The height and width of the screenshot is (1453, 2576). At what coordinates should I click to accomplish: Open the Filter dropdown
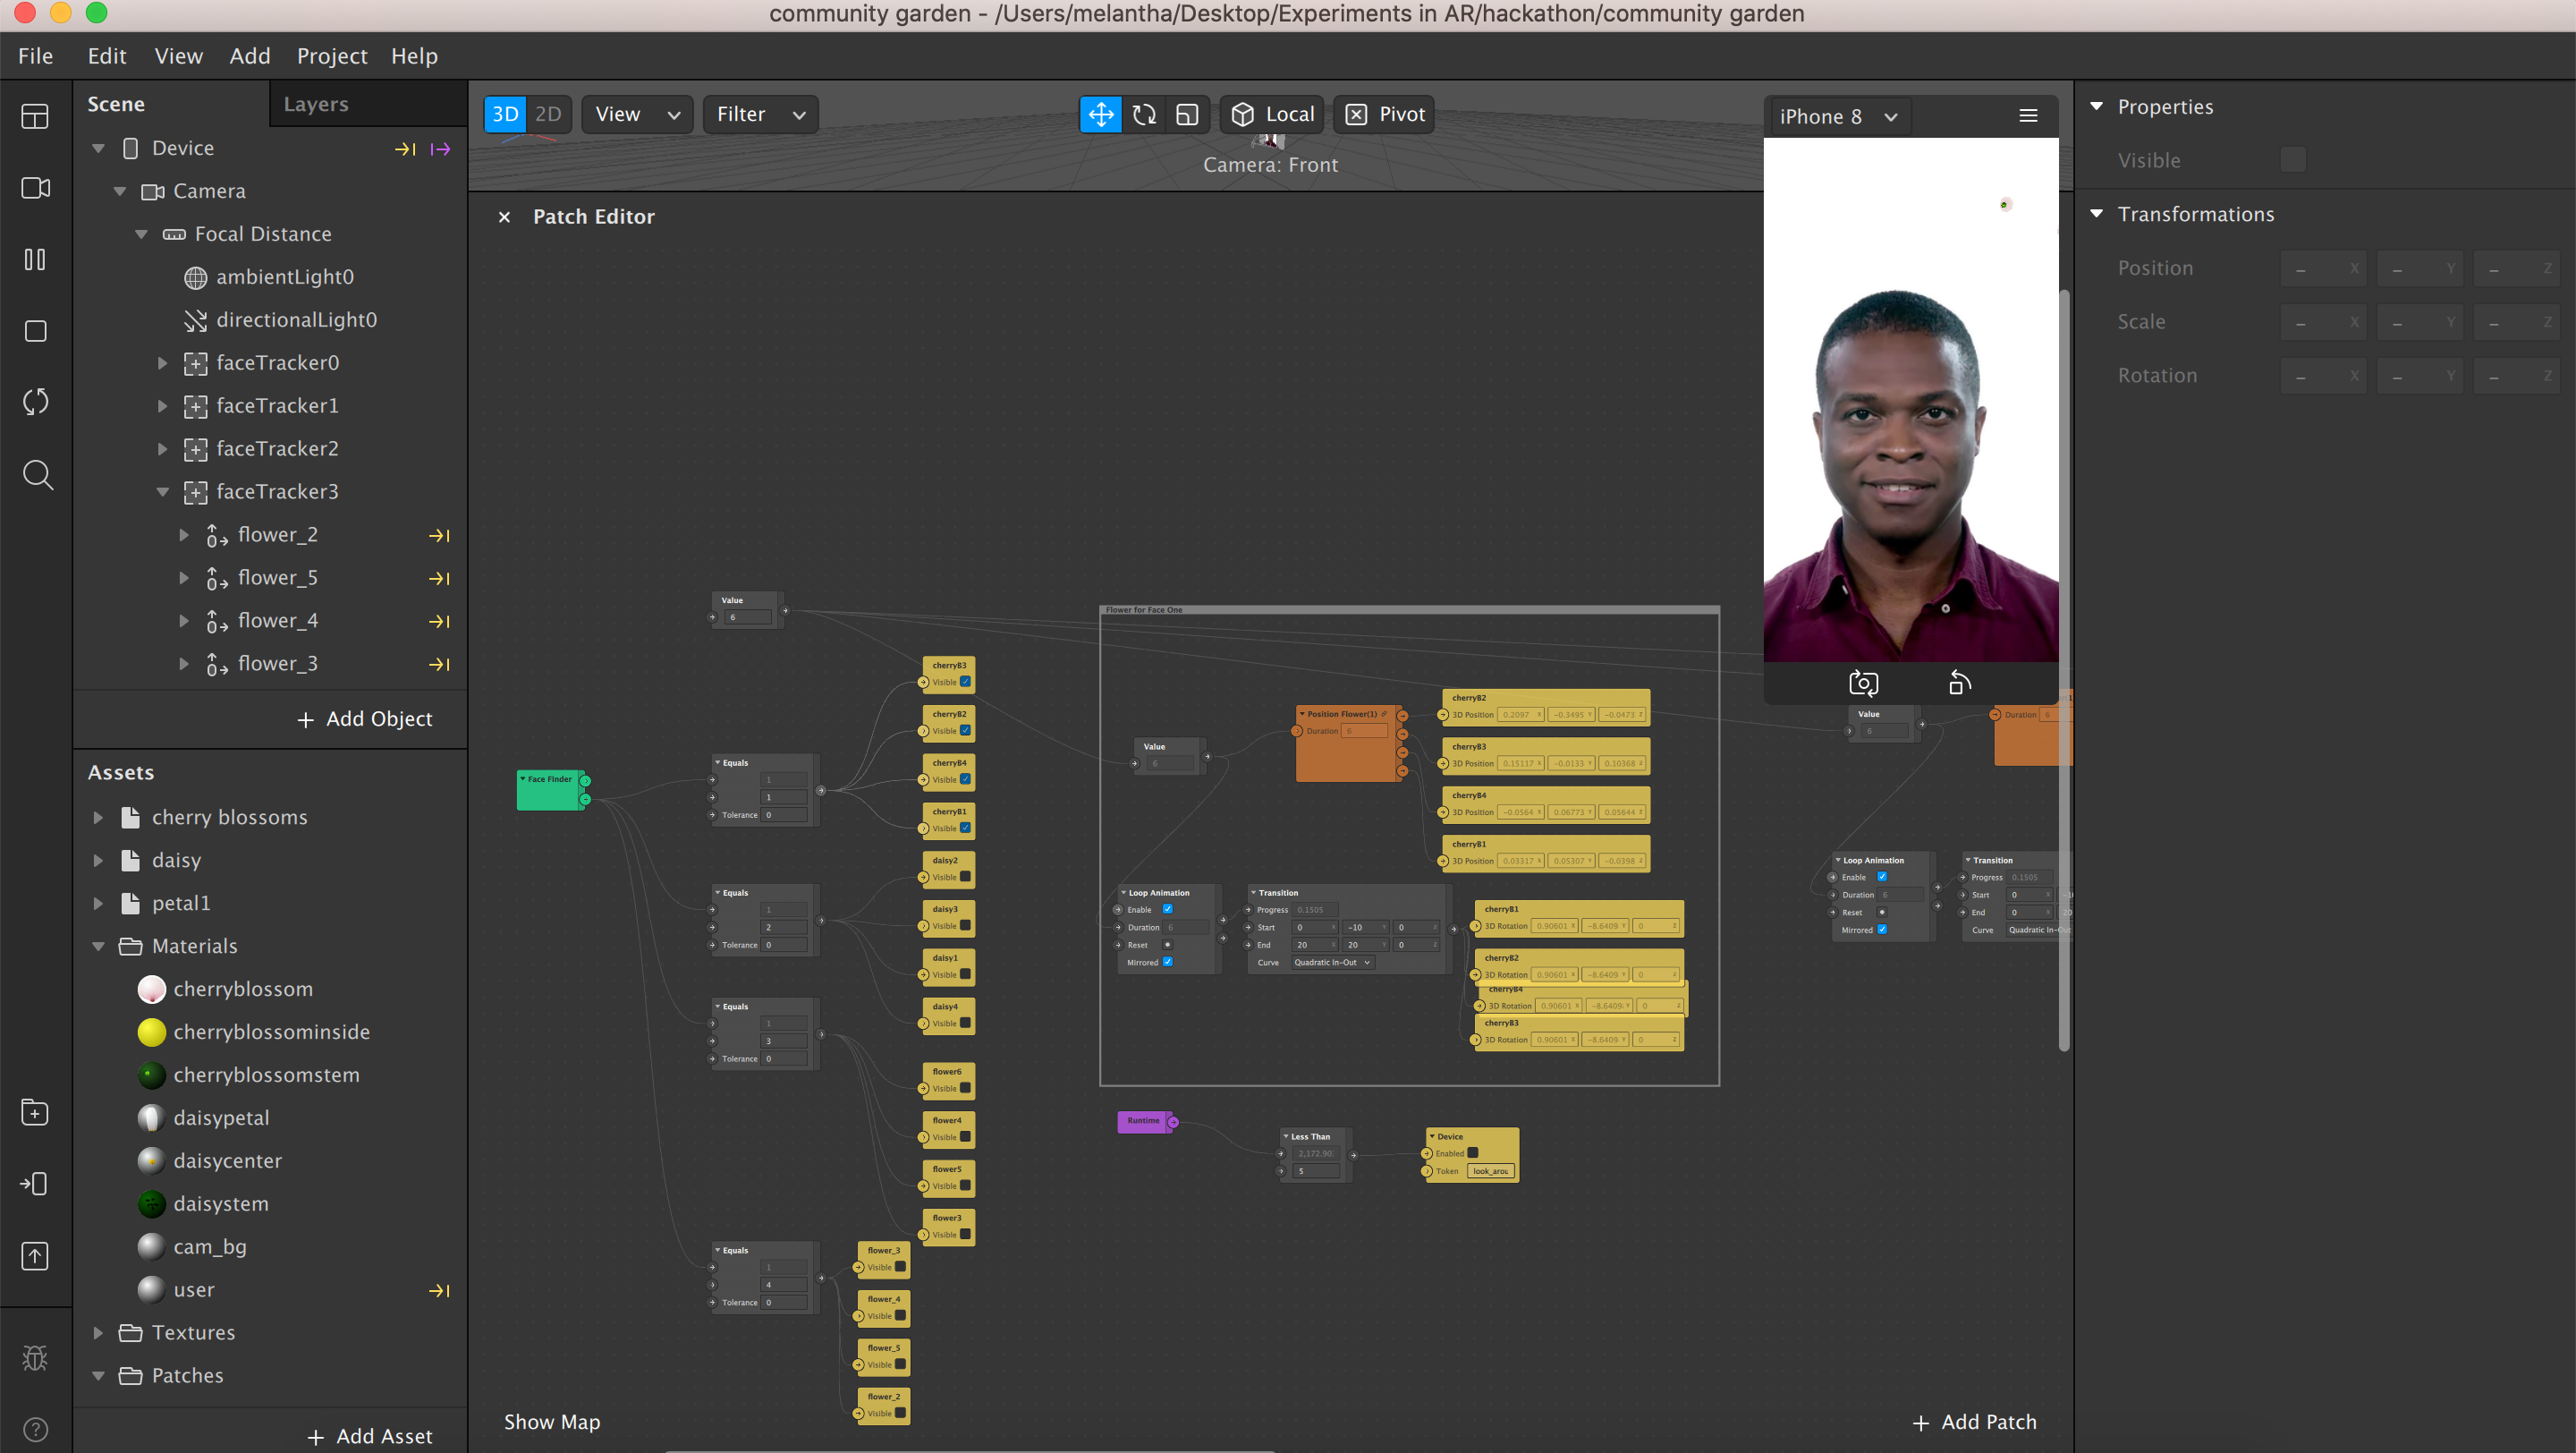point(760,115)
